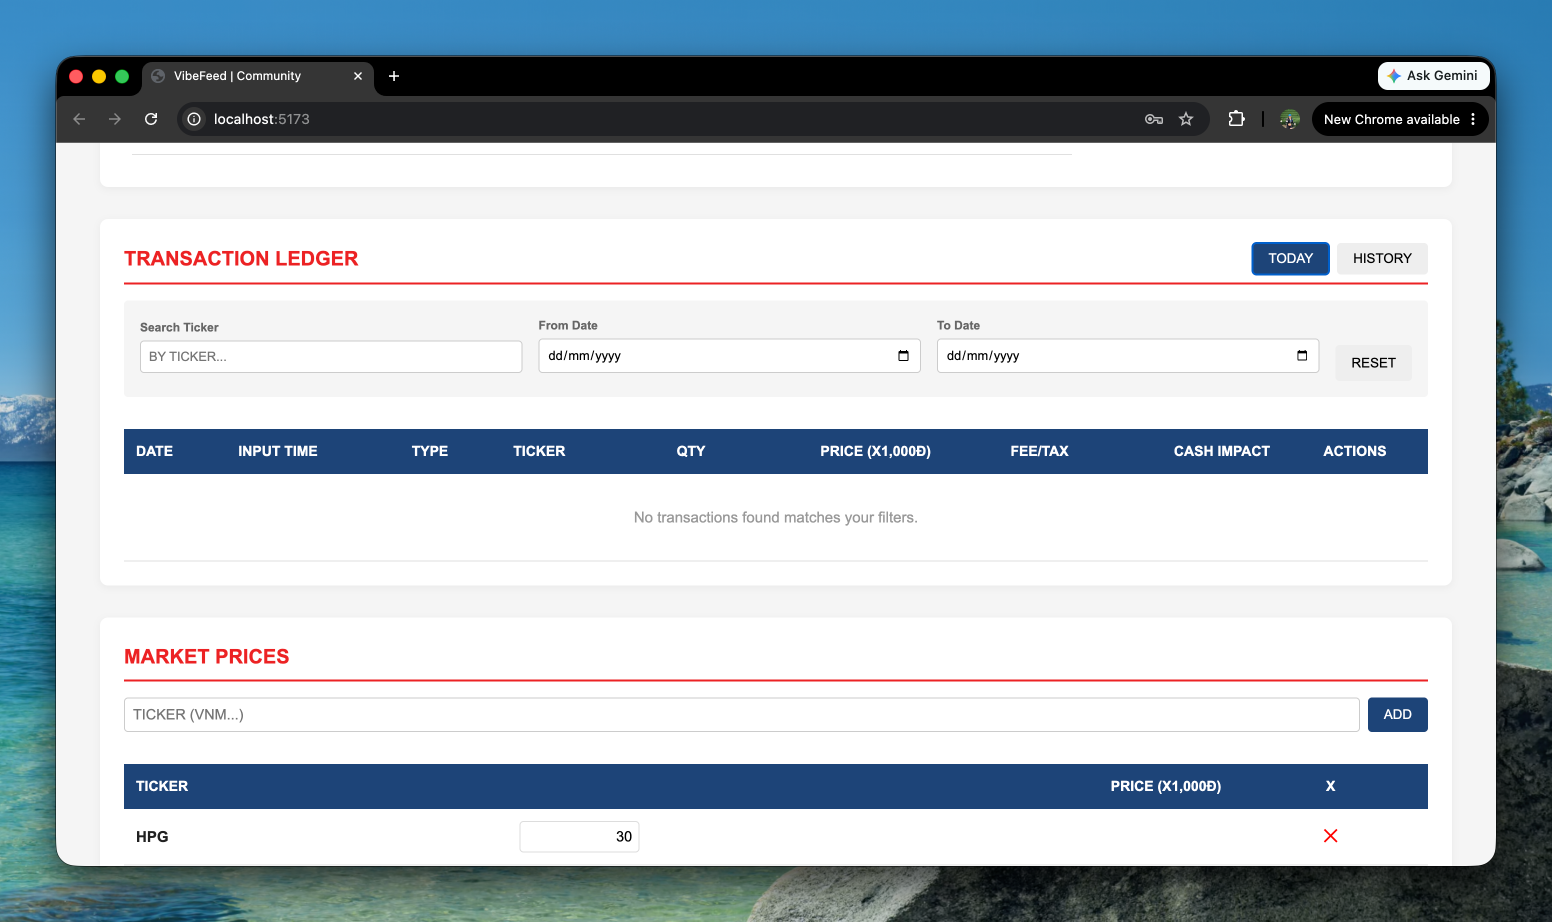1552x922 pixels.
Task: Focus the Search Ticker input field
Action: click(x=331, y=357)
